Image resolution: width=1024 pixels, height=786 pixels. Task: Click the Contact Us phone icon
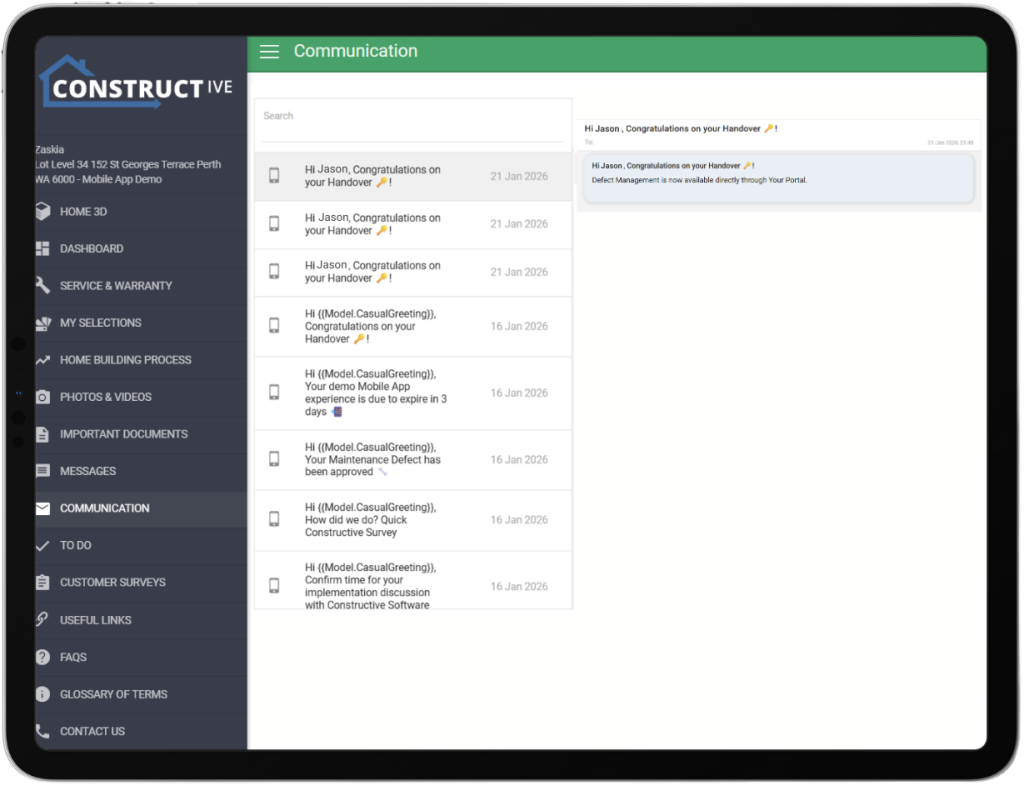pos(42,731)
